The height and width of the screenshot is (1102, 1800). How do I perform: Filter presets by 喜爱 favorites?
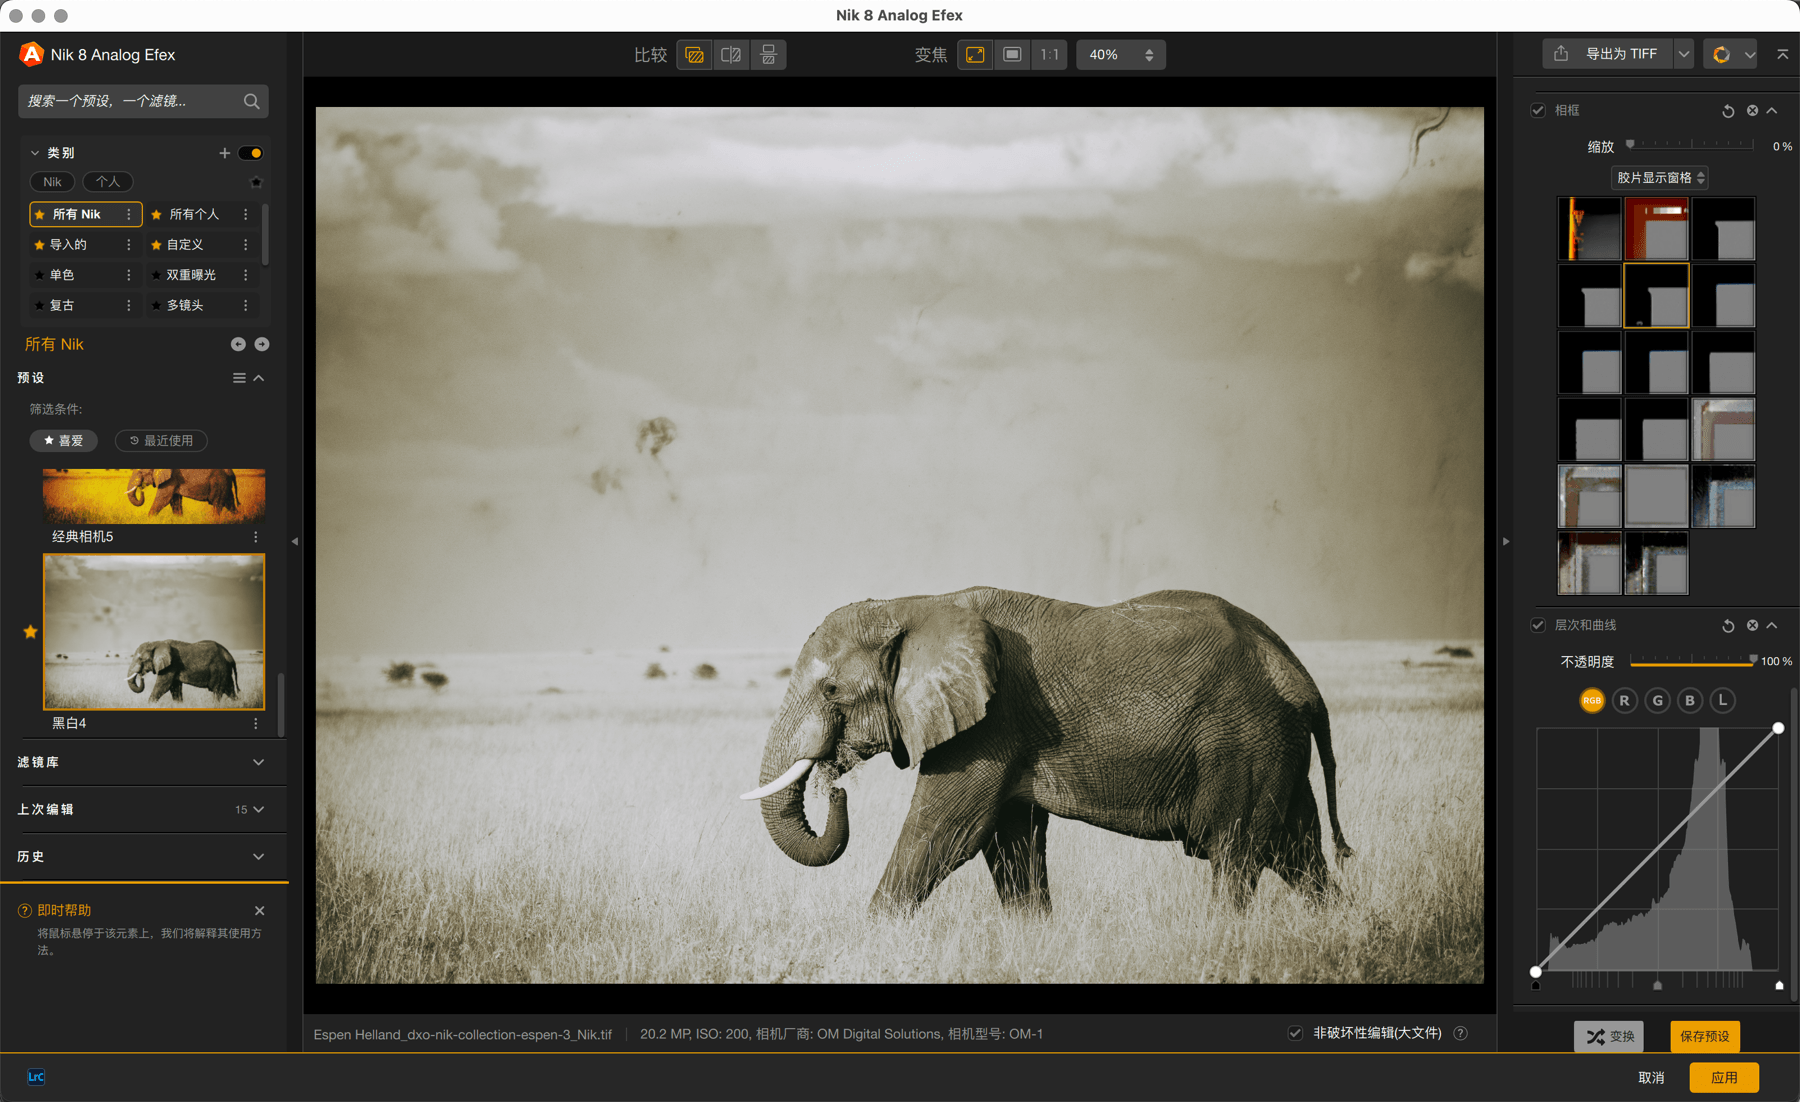(63, 441)
